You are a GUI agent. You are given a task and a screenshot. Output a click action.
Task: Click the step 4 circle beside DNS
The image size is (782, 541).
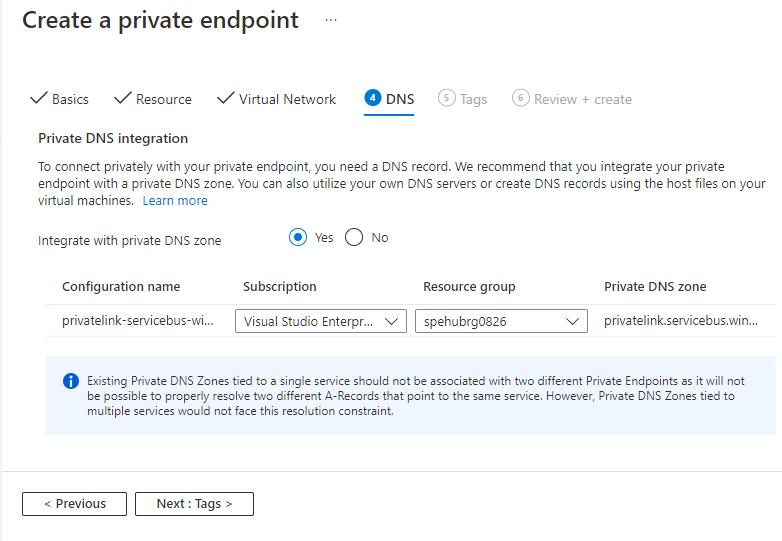pyautogui.click(x=372, y=98)
